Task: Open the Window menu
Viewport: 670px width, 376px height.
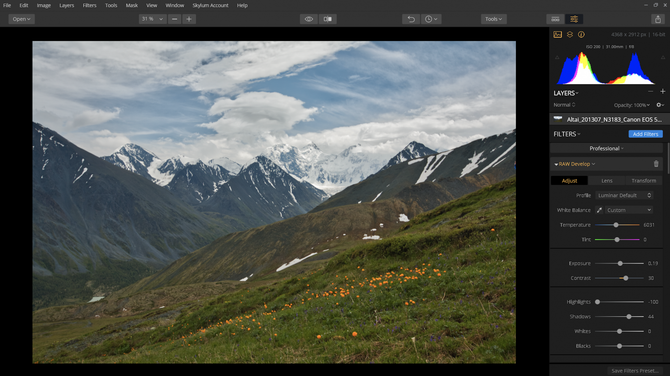Action: [175, 6]
